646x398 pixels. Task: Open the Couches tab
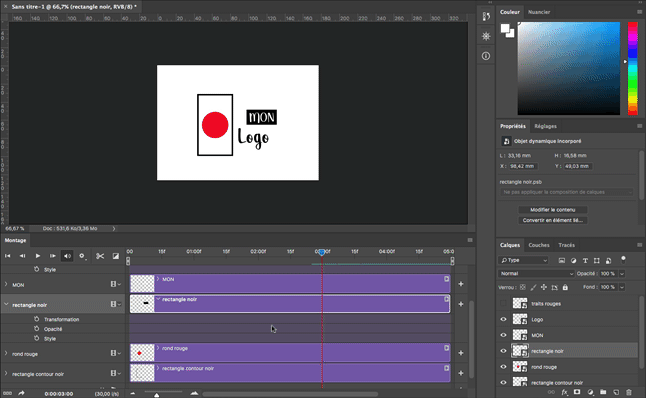coord(539,245)
